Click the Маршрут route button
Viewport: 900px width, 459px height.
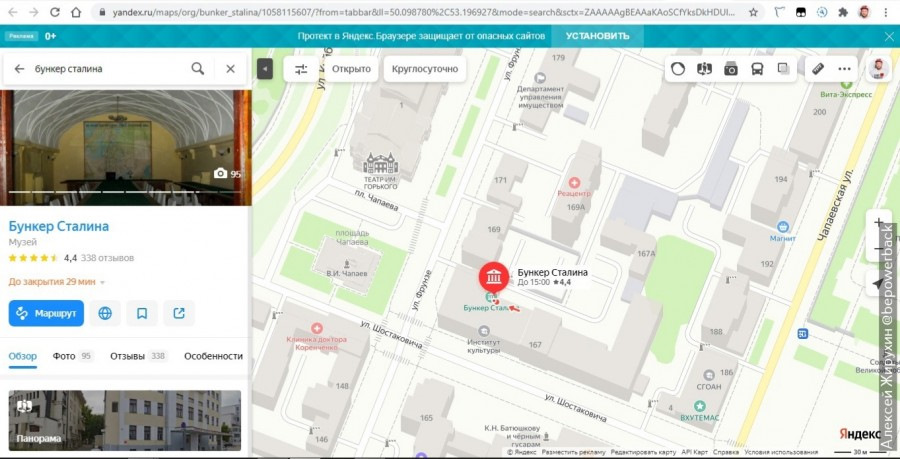(46, 313)
